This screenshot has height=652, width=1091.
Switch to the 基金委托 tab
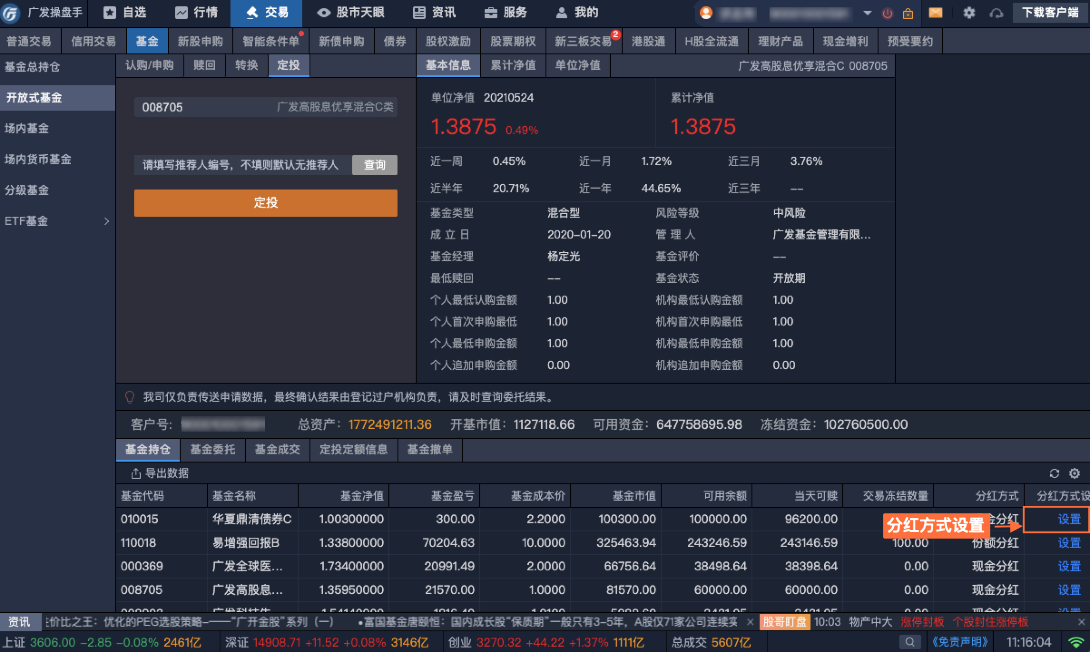click(x=212, y=450)
